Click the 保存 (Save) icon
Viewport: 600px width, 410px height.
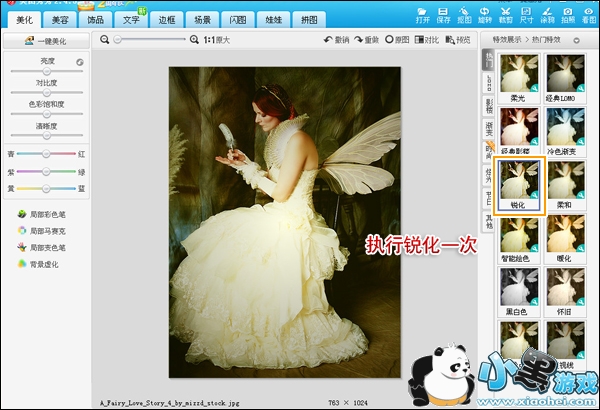click(446, 13)
